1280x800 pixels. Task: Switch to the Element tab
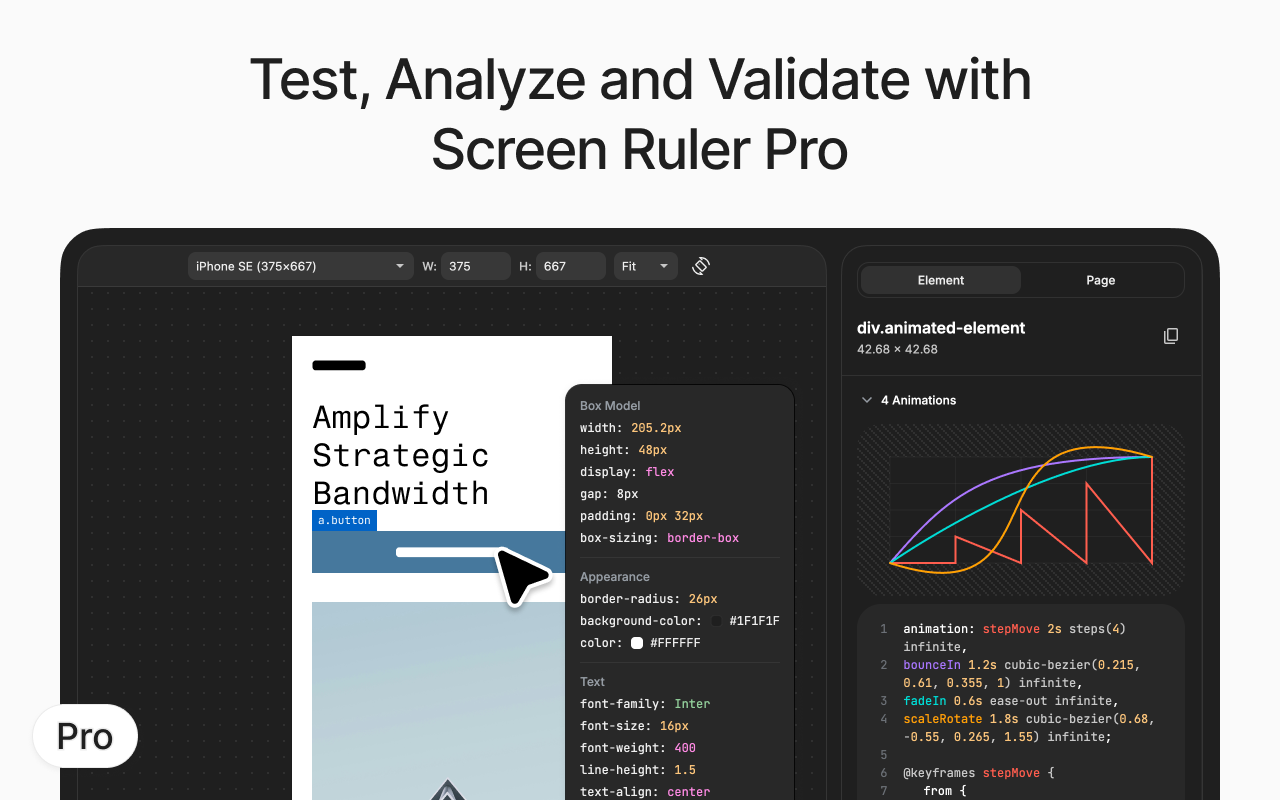(x=941, y=280)
